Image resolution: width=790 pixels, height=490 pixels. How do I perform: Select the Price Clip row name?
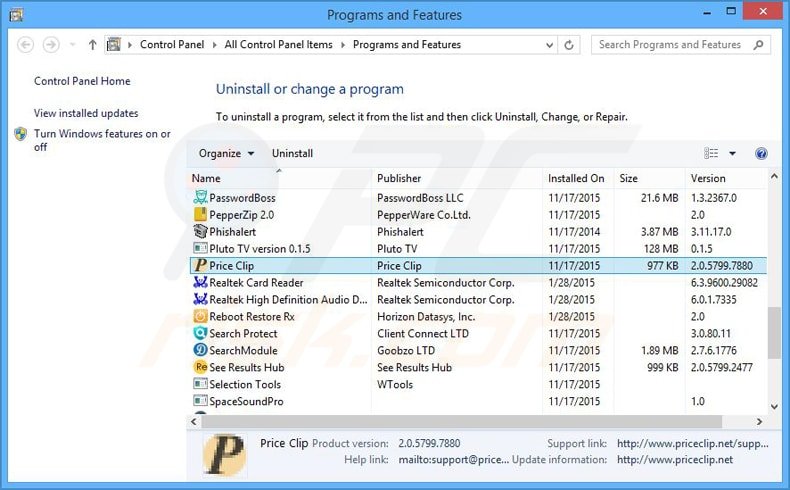231,266
